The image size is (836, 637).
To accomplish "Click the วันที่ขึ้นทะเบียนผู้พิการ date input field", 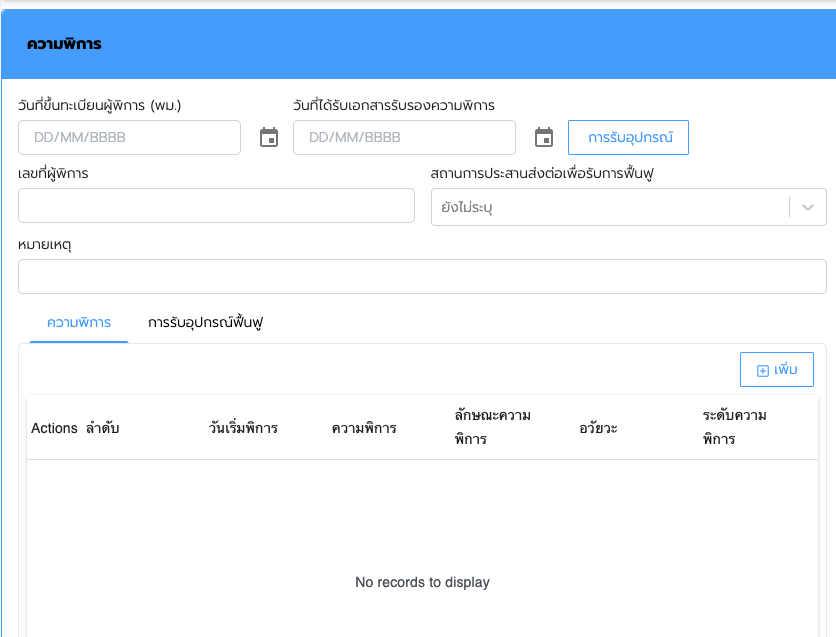I will tap(129, 137).
